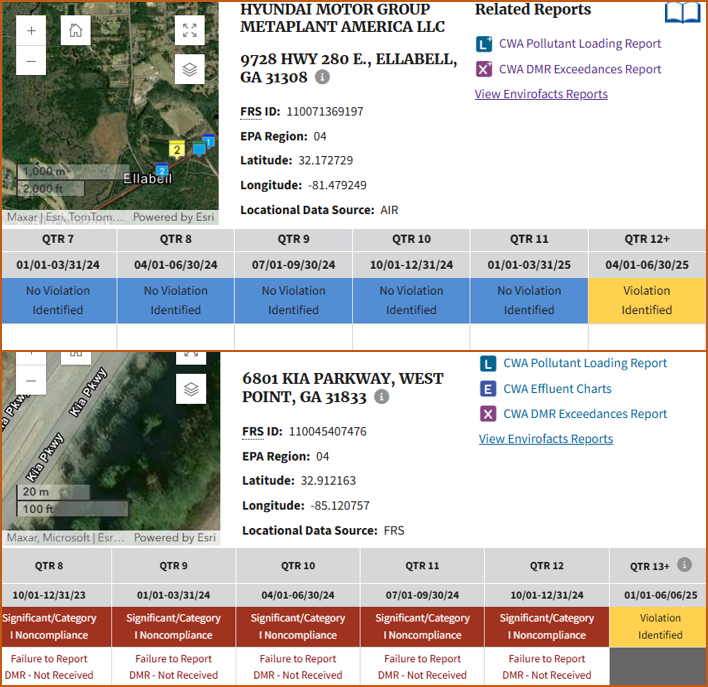
Task: Open Kia CWA DMR Exceedances Report link
Action: coord(585,414)
